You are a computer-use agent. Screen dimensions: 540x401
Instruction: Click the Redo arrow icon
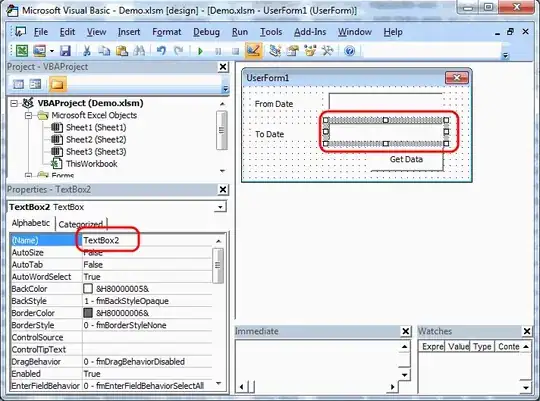point(178,51)
